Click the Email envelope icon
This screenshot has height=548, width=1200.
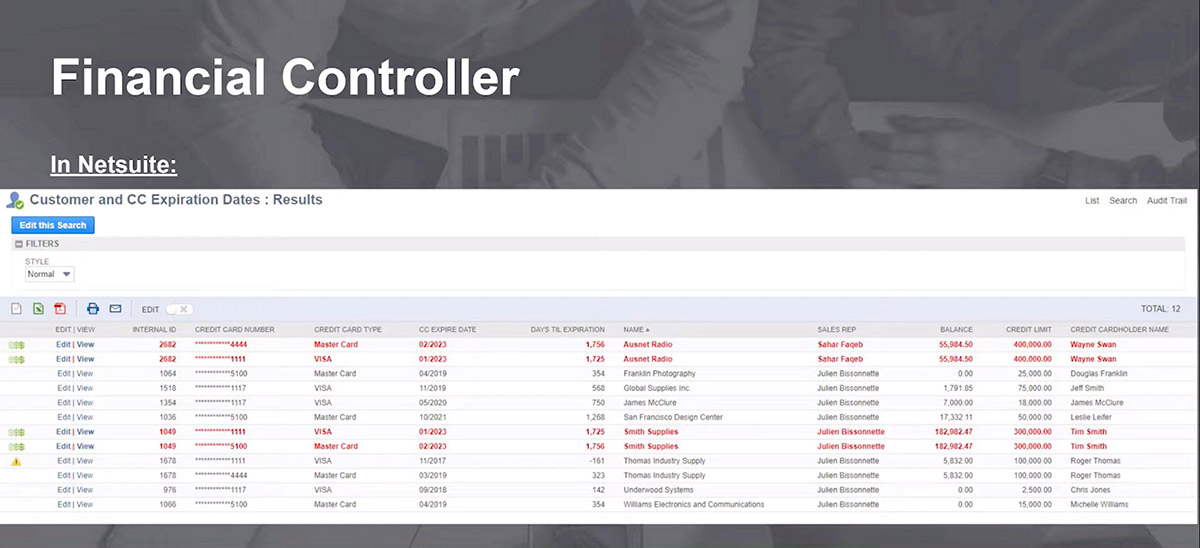tap(115, 309)
